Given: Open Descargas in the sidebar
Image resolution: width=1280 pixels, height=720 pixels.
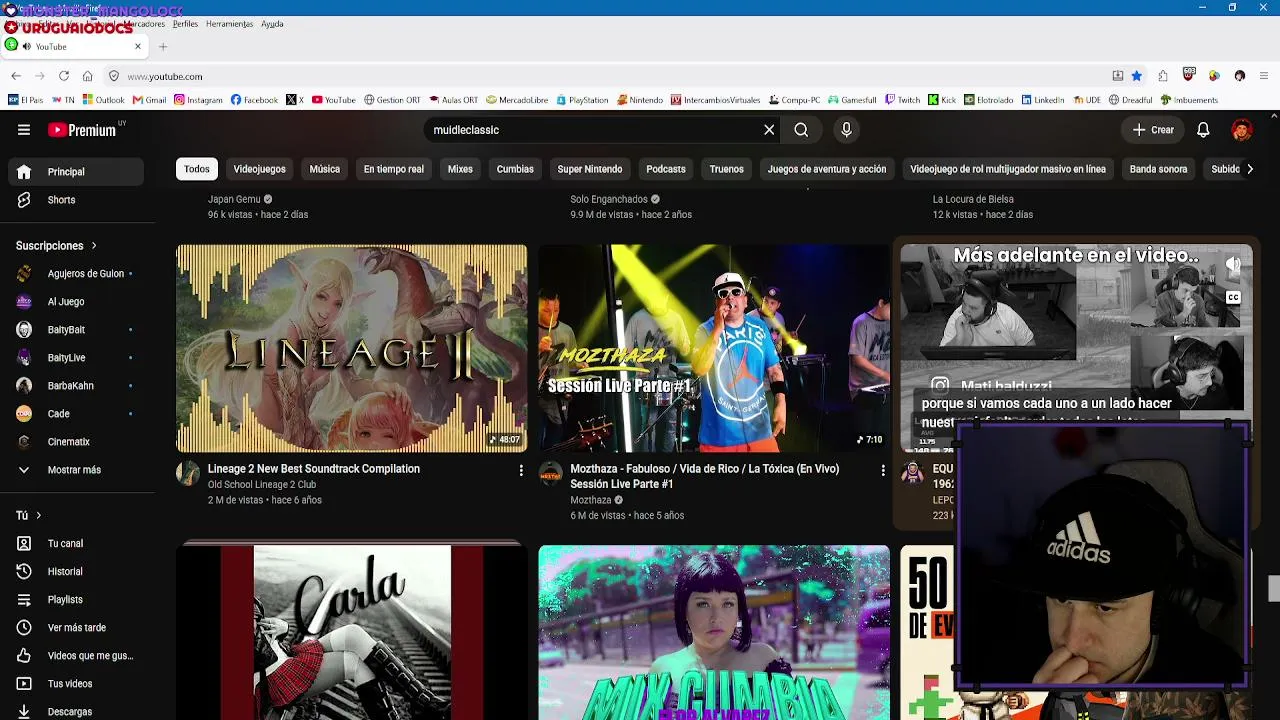Looking at the screenshot, I should [x=76, y=711].
